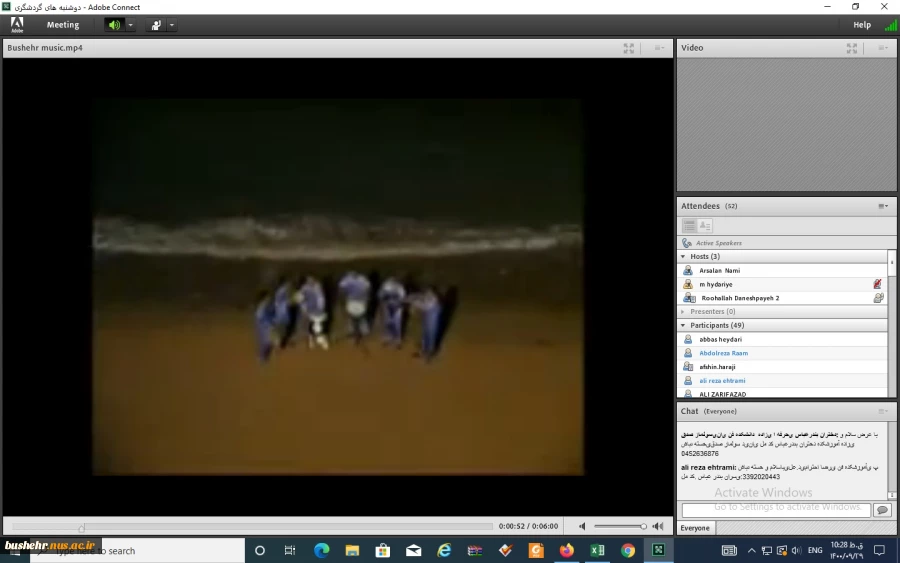Viewport: 900px width, 563px height.
Task: Open Google Chrome from taskbar
Action: (628, 551)
